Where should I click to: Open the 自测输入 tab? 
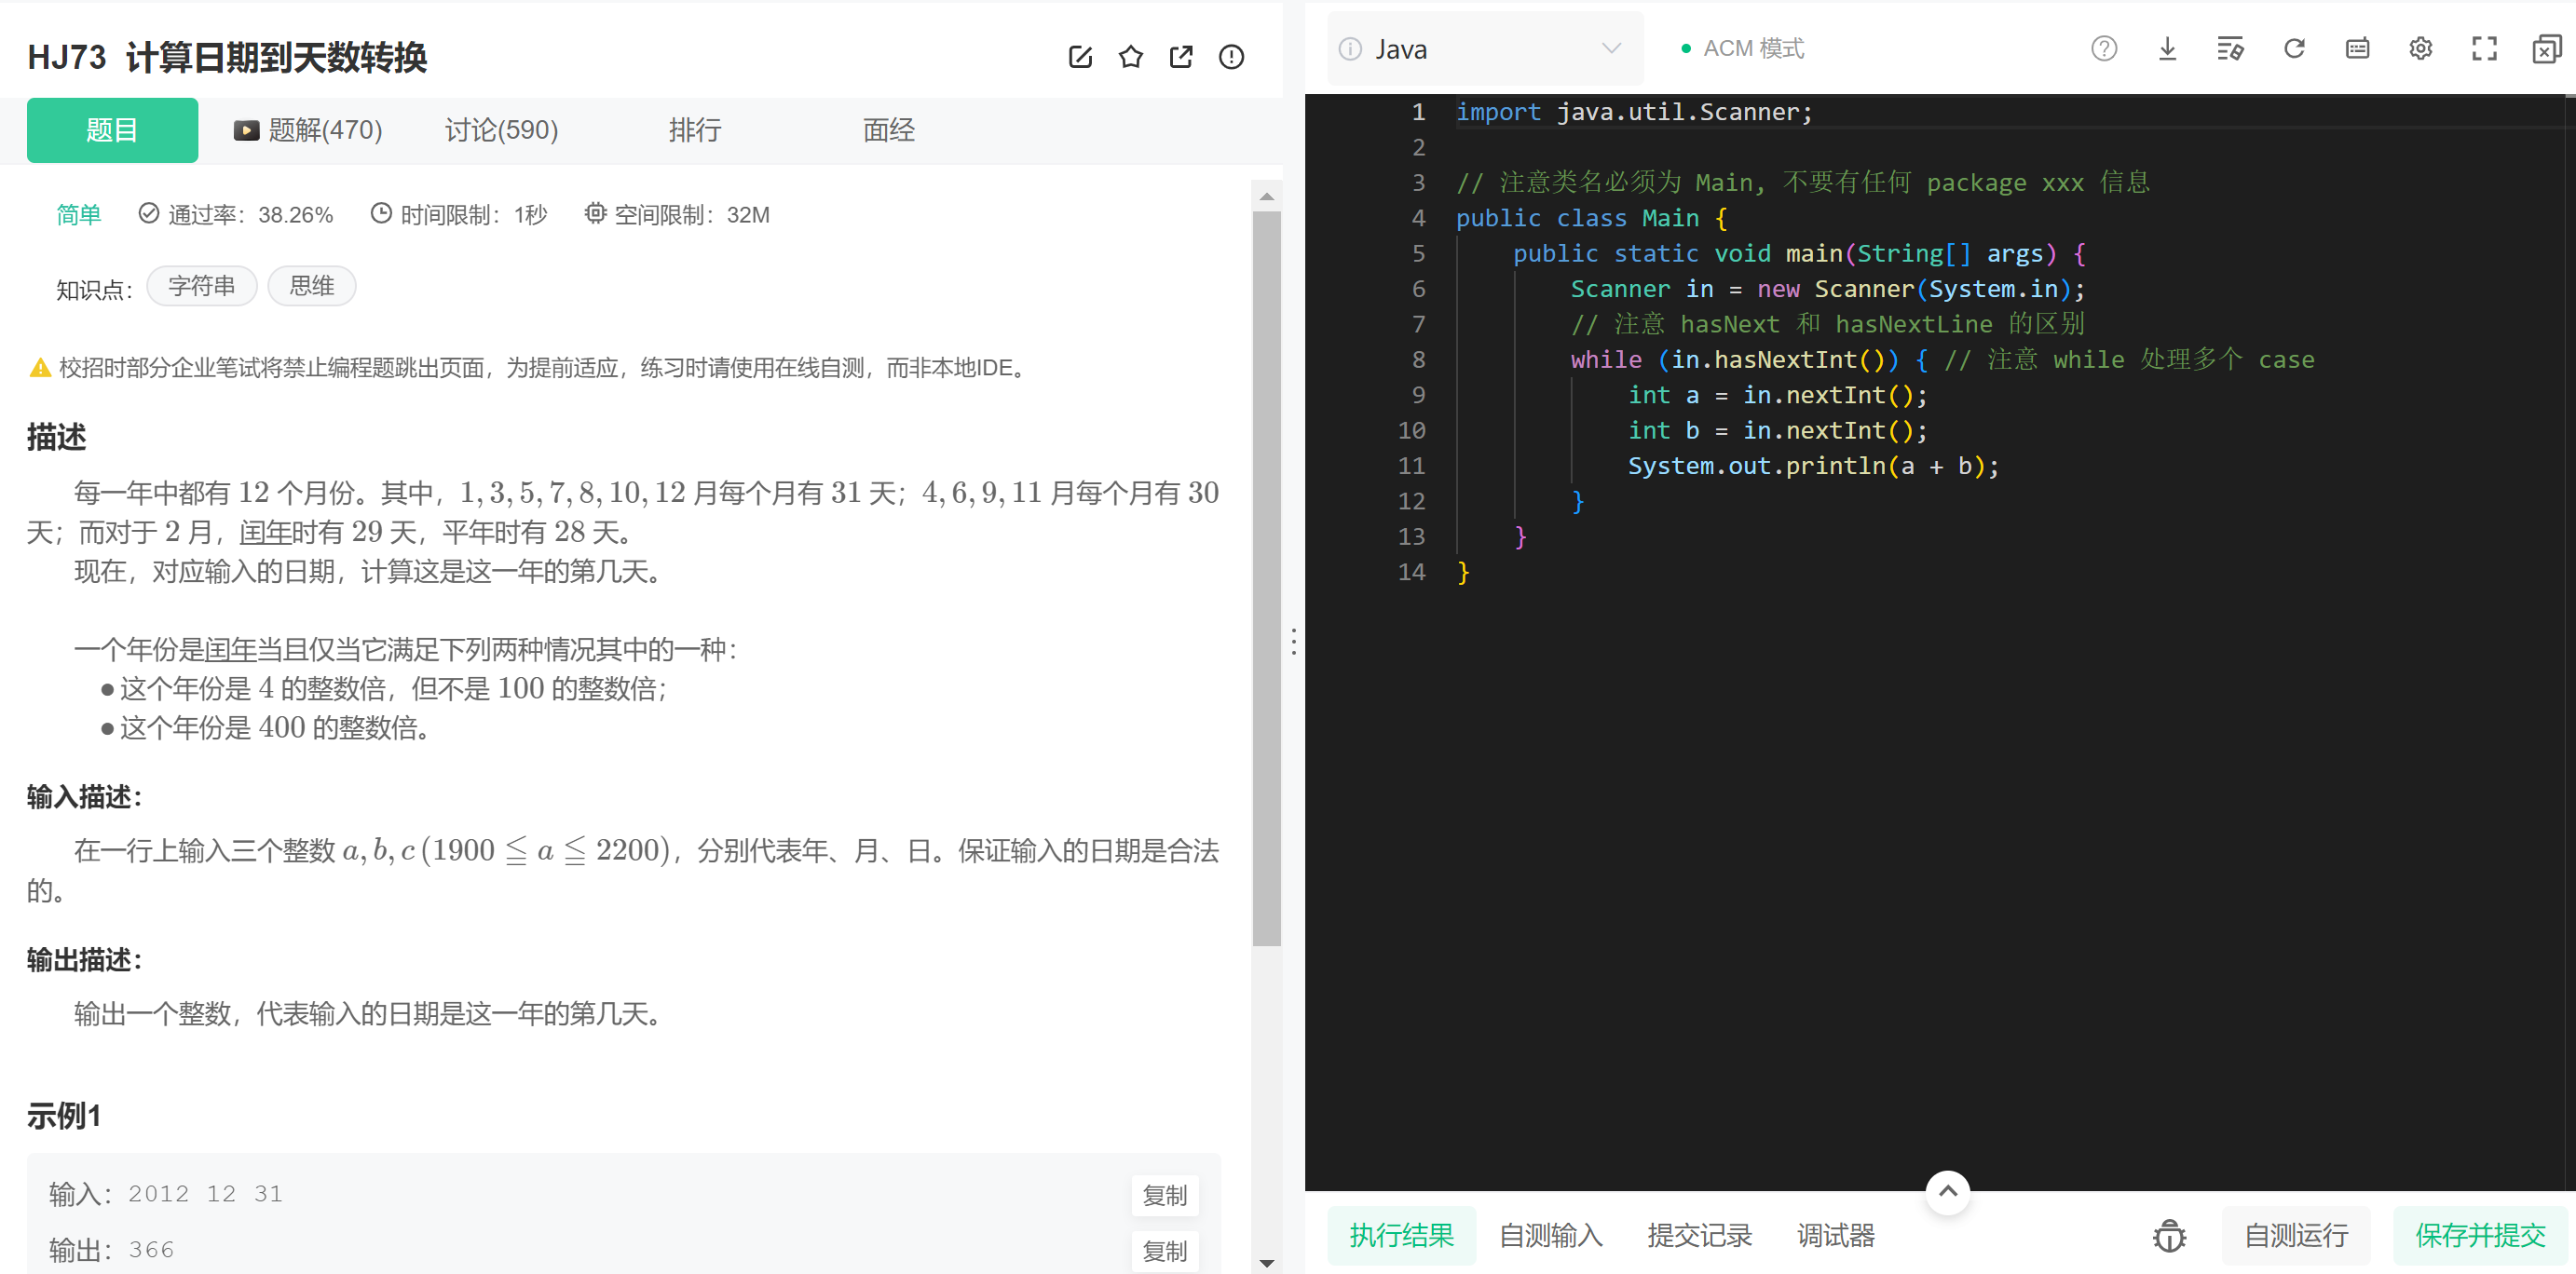tap(1550, 1236)
